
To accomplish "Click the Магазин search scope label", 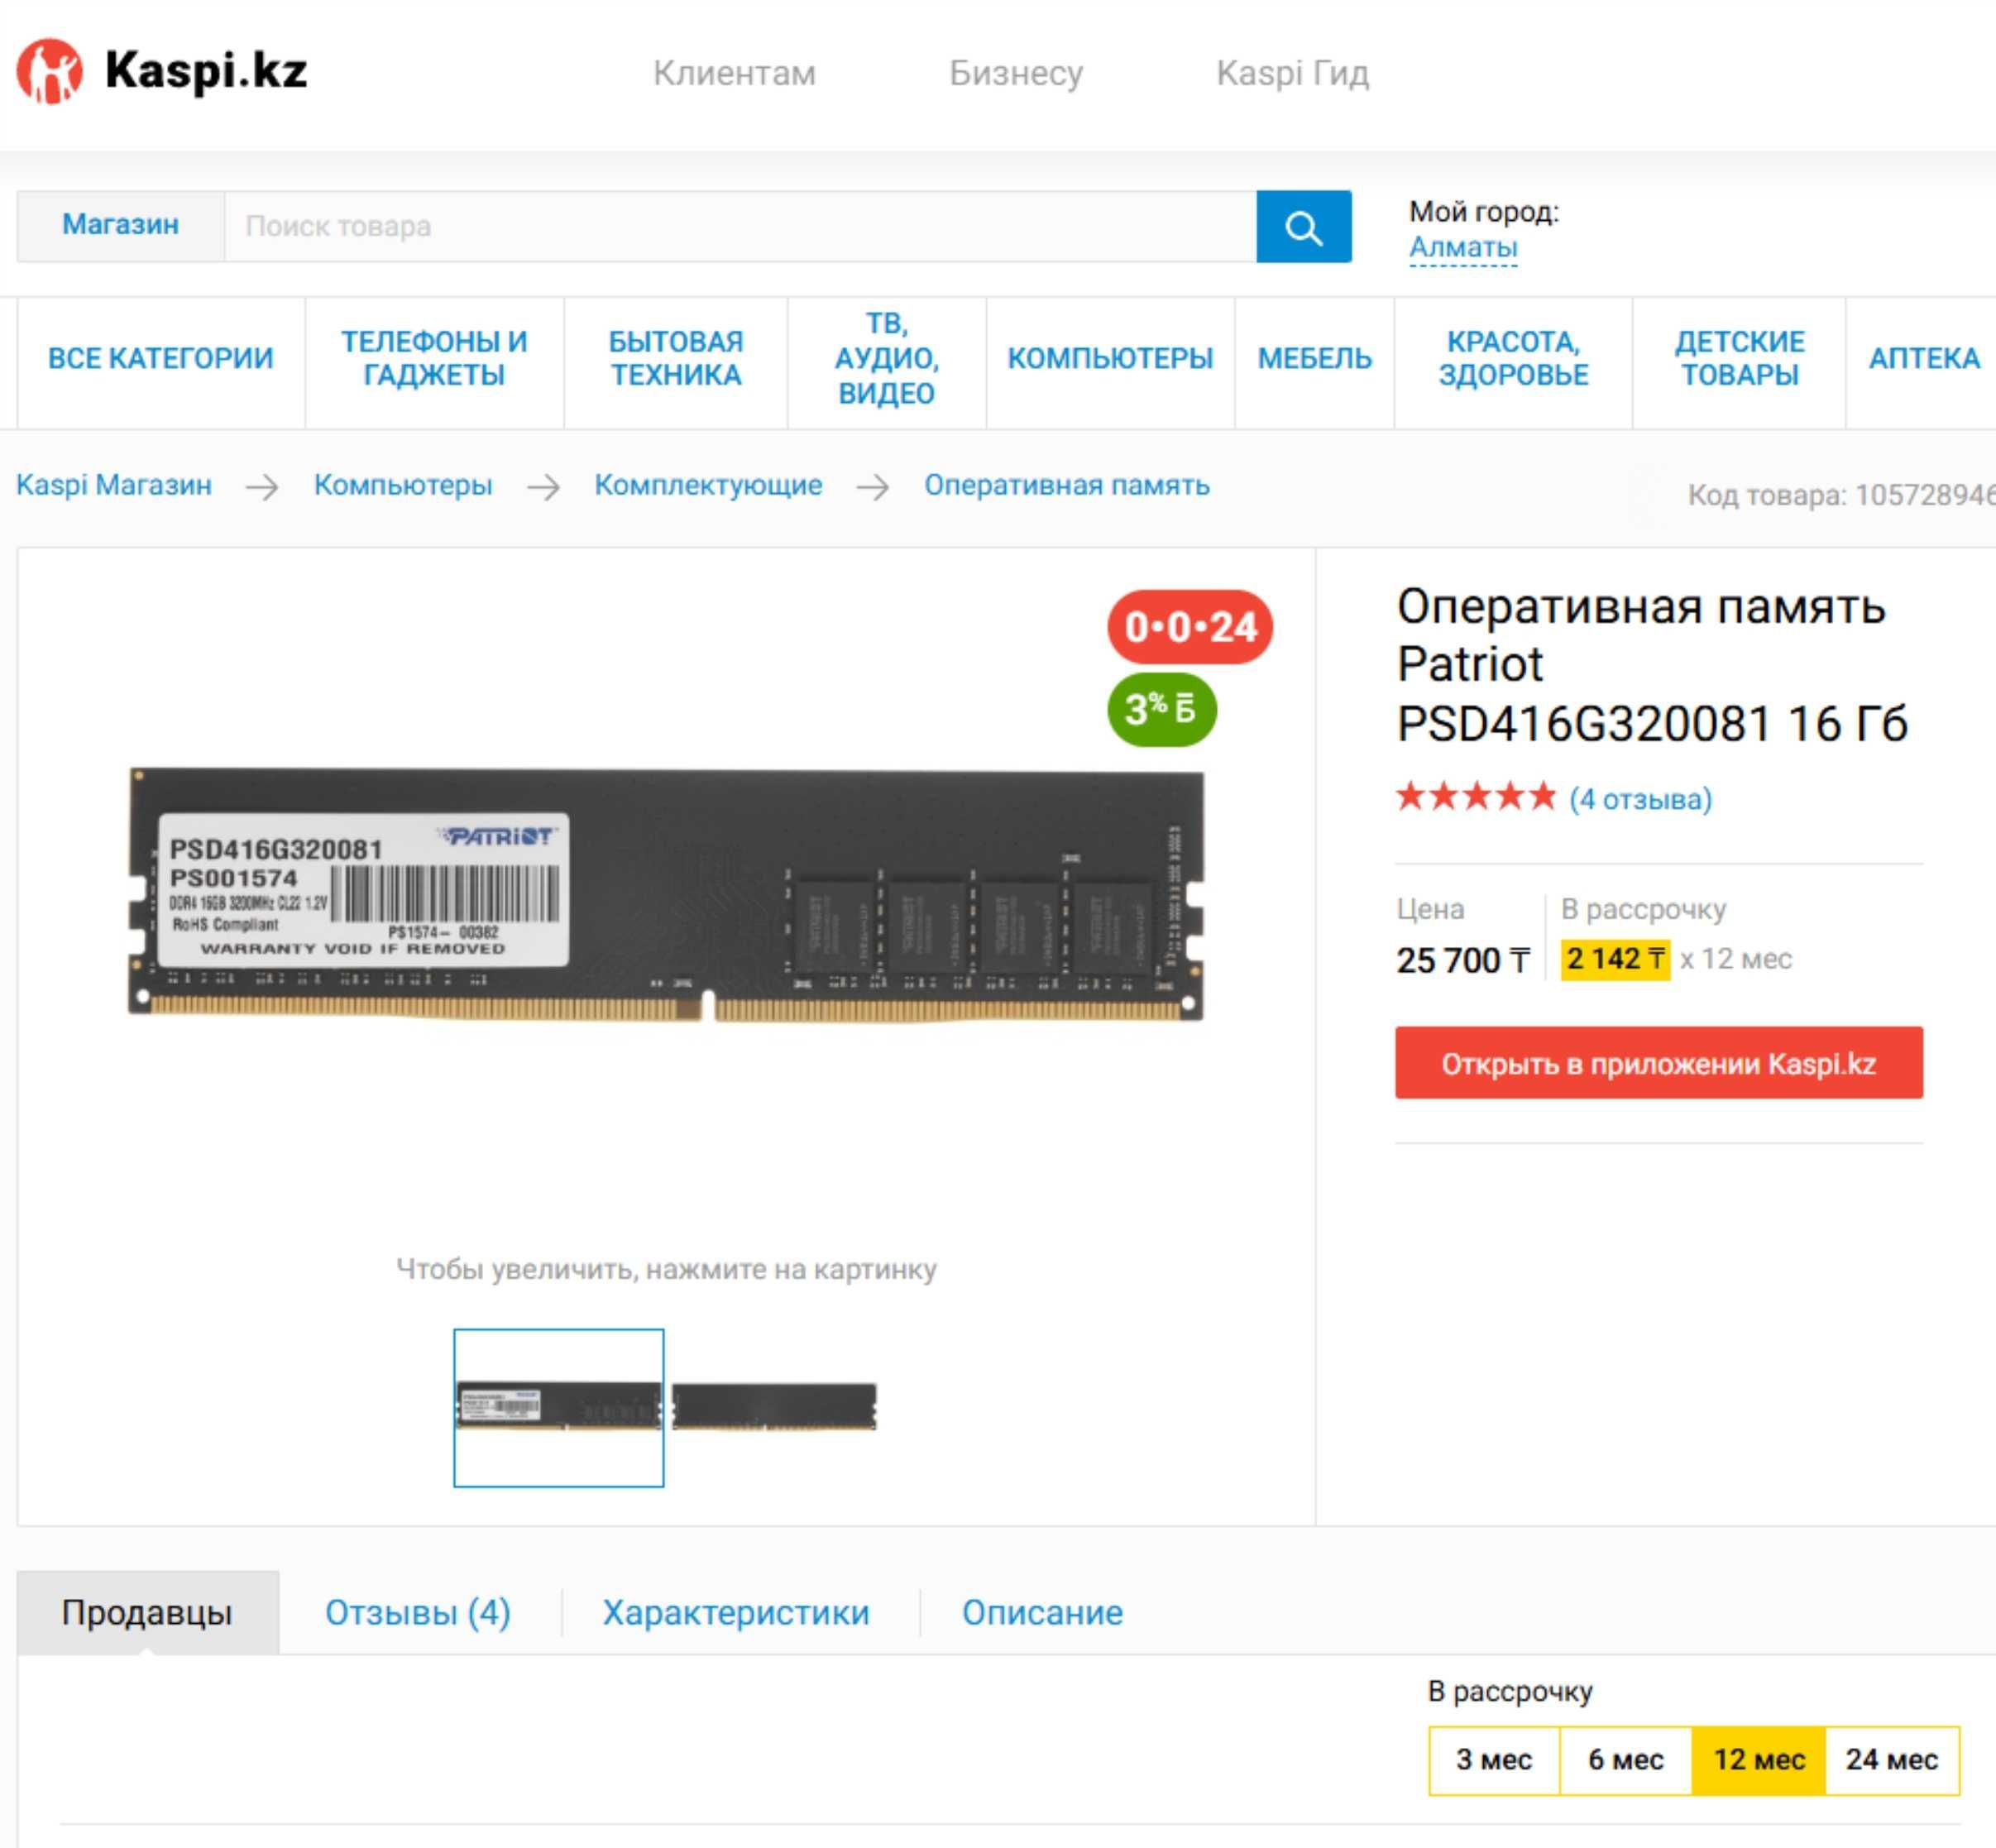I will (121, 225).
